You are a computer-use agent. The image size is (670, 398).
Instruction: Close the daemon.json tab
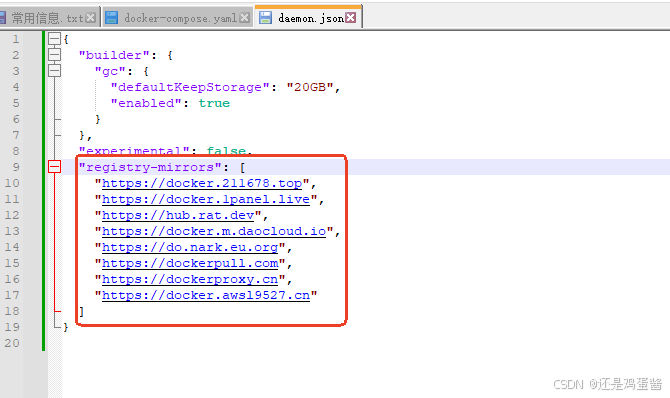pyautogui.click(x=350, y=18)
